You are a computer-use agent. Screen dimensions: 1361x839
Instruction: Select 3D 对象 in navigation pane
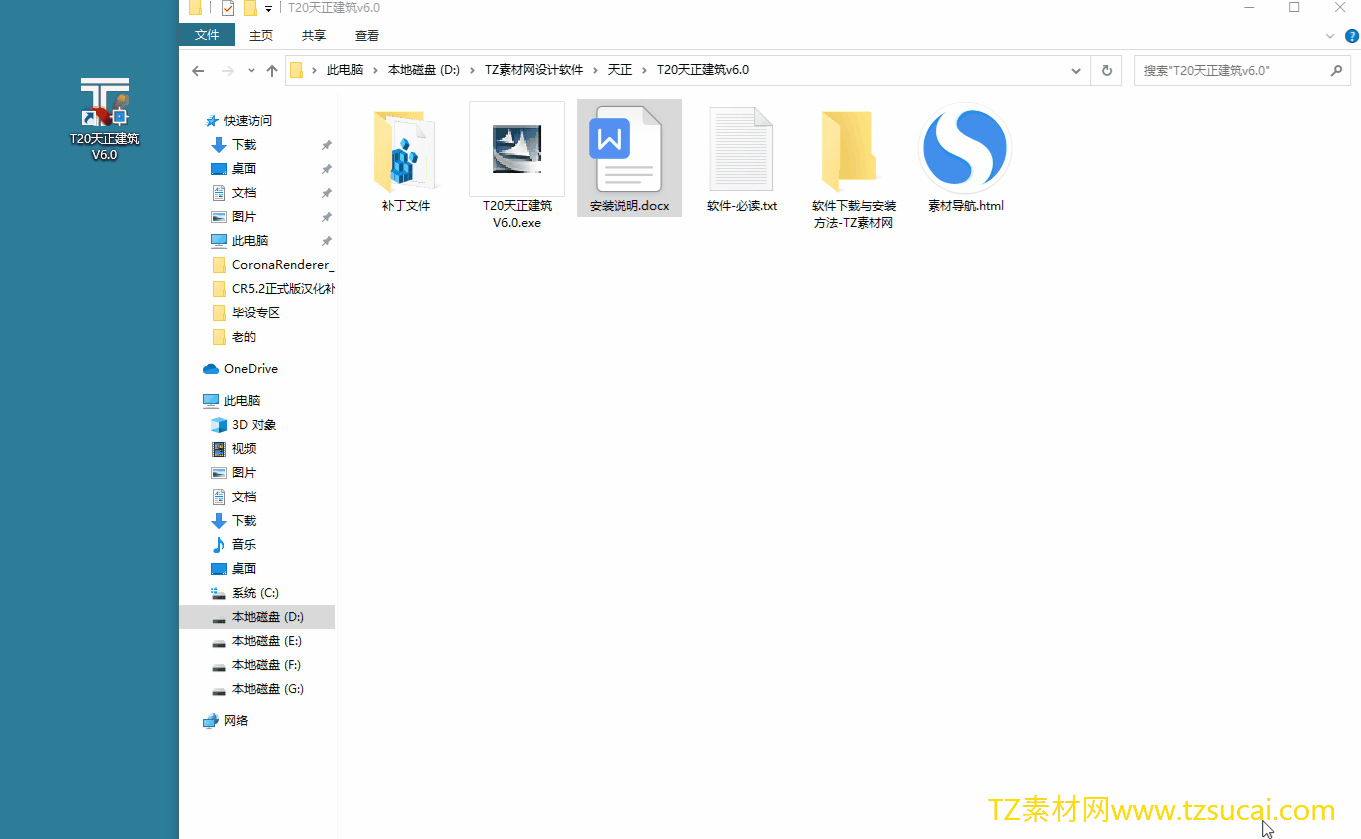click(x=243, y=425)
